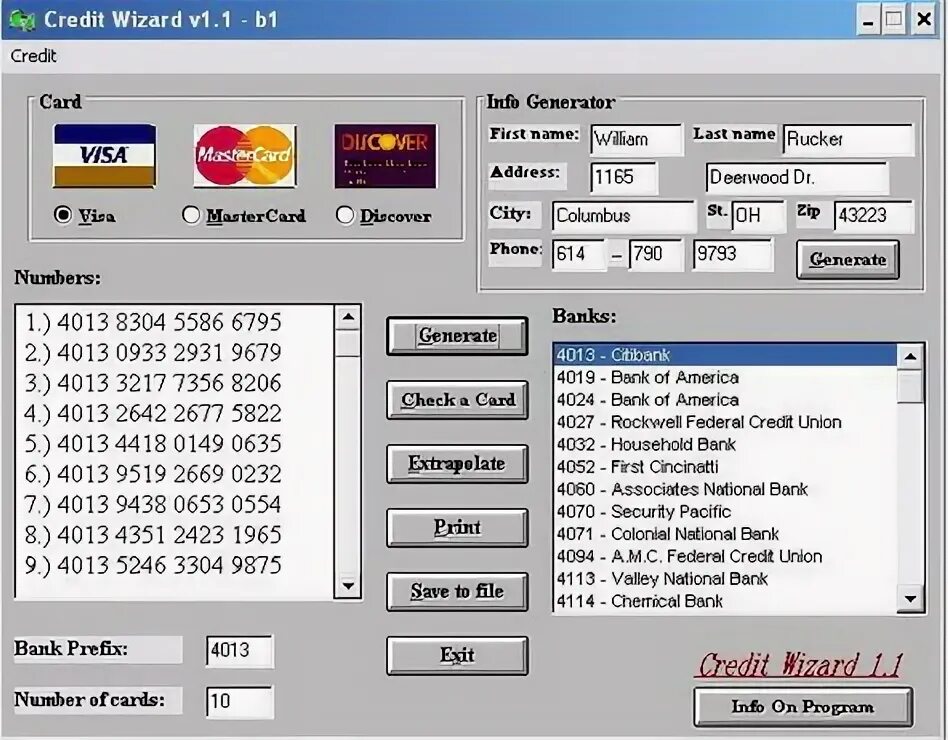Screen dimensions: 948x740
Task: Select 4052 - First Cincinatti
Action: [x=725, y=467]
